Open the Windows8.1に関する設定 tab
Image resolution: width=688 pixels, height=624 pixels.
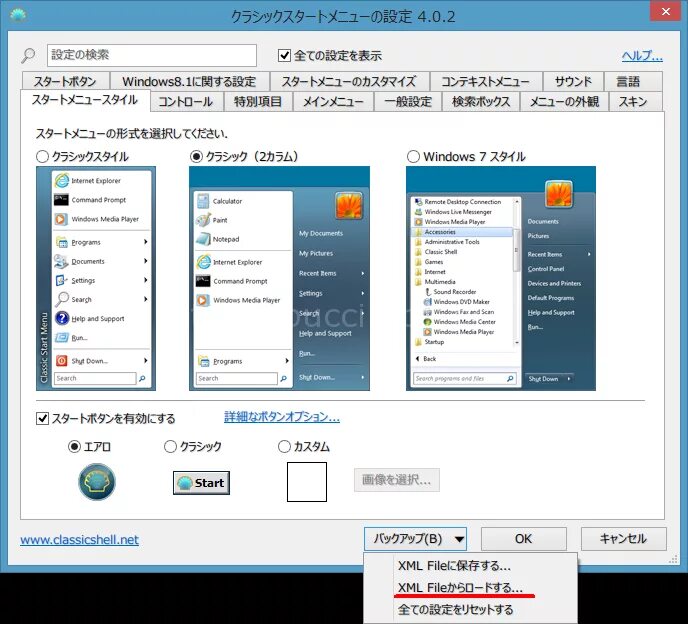[189, 81]
